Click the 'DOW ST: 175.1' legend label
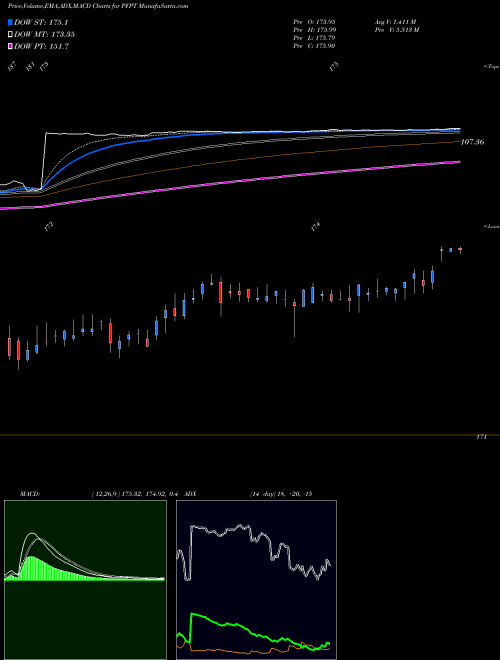Viewport: 500px width, 660px height. (41, 22)
